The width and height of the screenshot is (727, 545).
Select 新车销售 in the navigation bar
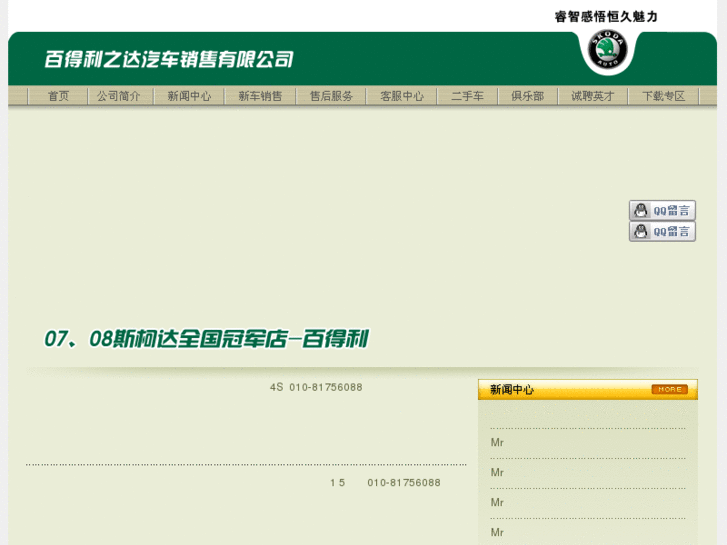pos(260,96)
